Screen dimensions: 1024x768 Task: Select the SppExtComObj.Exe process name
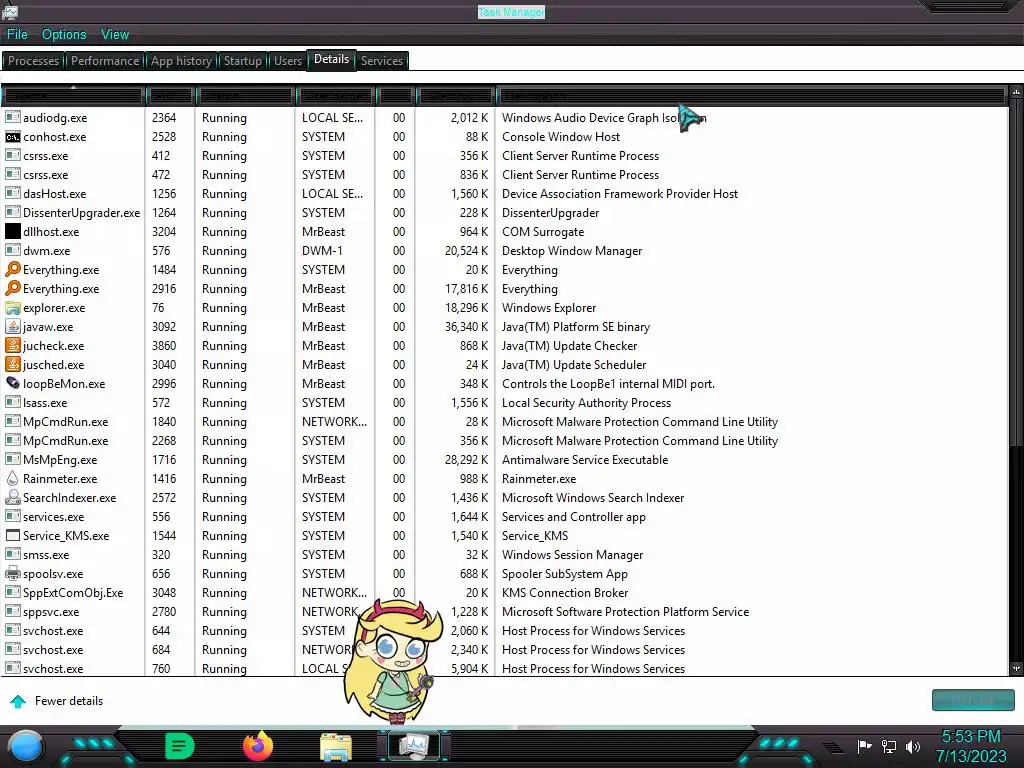click(x=73, y=593)
